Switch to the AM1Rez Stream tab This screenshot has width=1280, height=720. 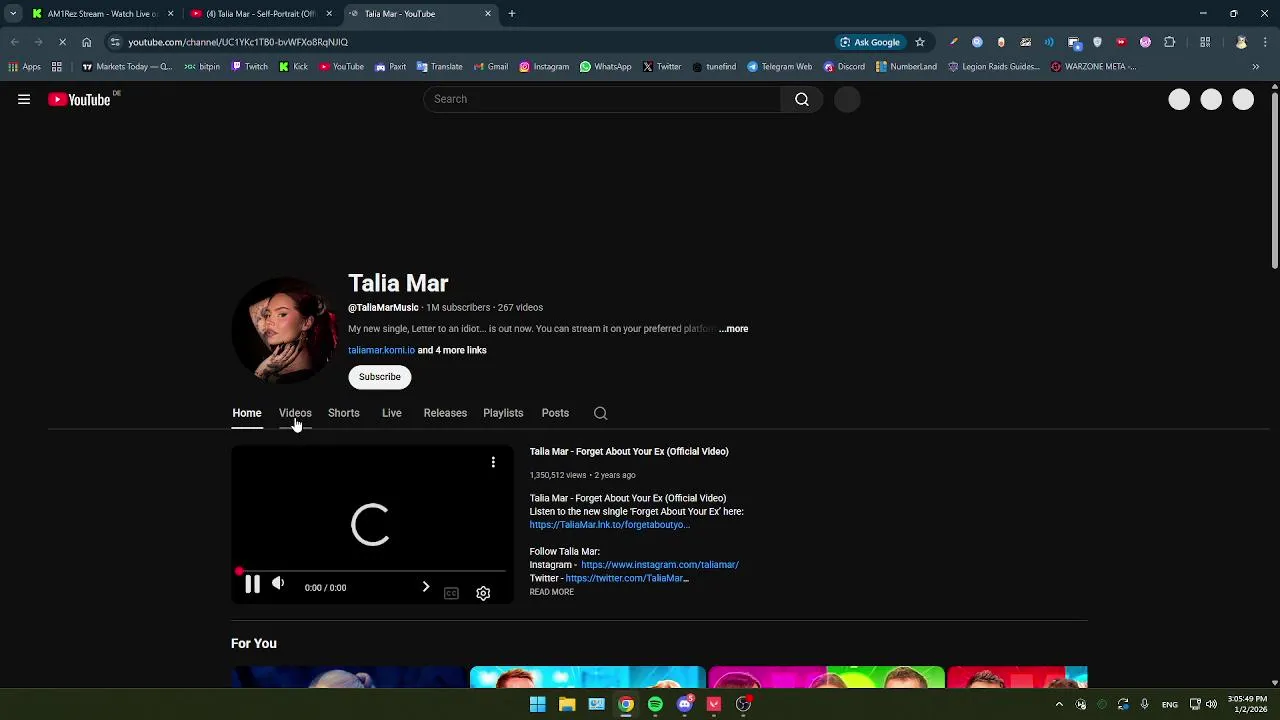pyautogui.click(x=103, y=14)
